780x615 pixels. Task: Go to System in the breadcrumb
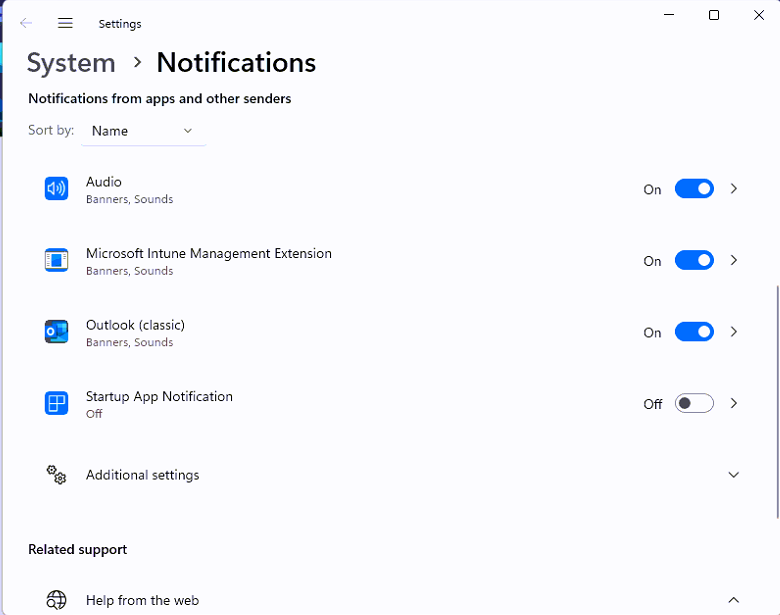pos(71,63)
